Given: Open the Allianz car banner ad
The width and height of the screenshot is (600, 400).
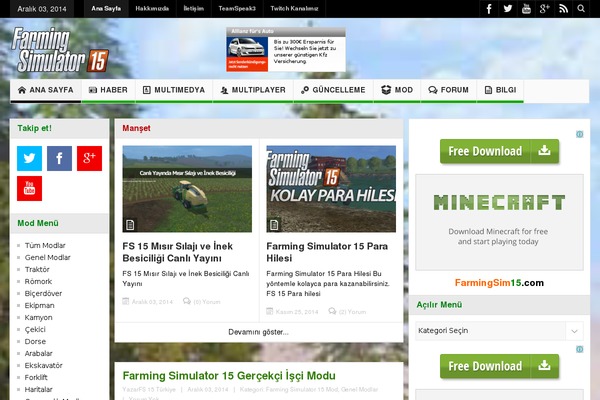Looking at the screenshot, I should pos(285,49).
